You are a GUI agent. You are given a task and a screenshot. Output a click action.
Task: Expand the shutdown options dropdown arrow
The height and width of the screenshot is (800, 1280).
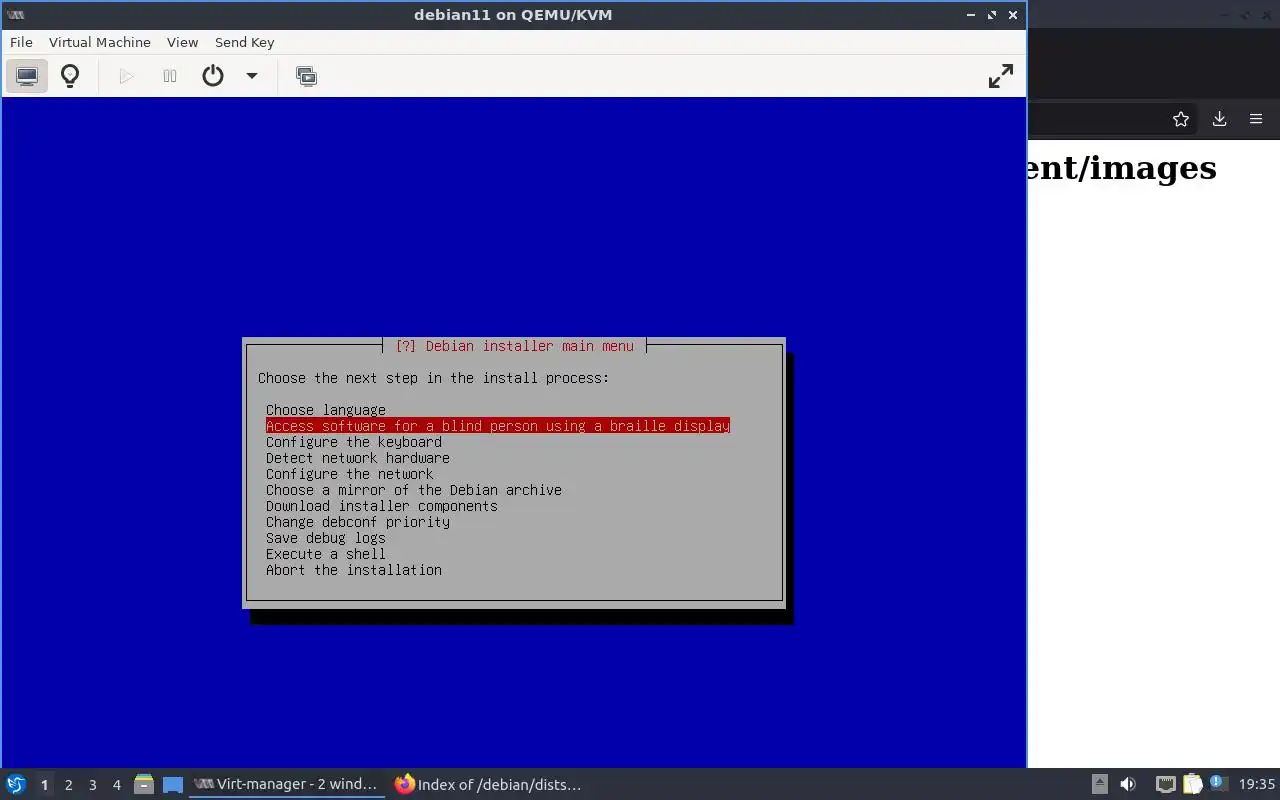(x=252, y=76)
